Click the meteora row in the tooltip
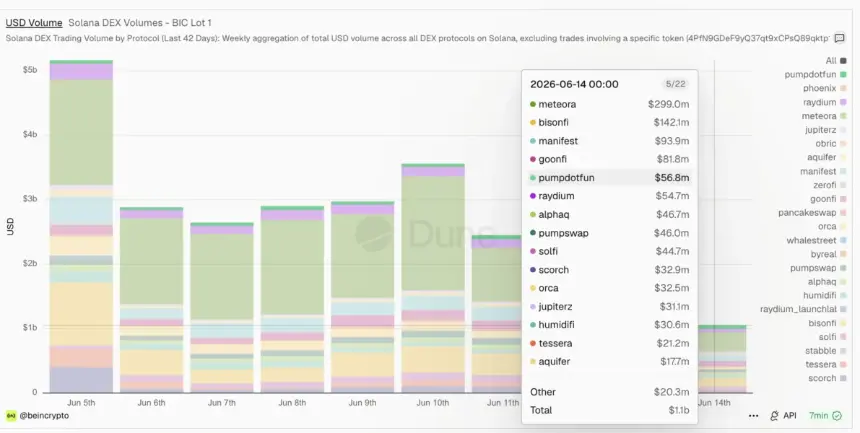This screenshot has height=433, width=860. (609, 104)
